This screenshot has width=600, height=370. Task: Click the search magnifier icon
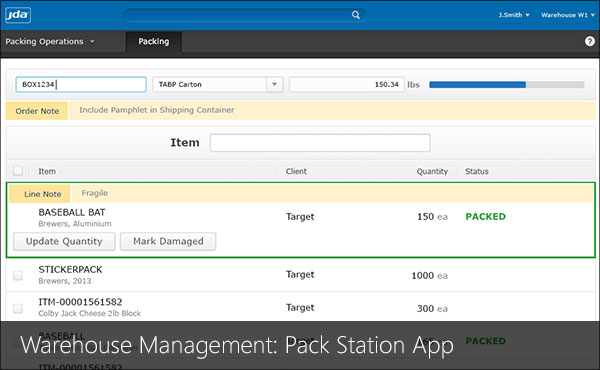(x=356, y=15)
